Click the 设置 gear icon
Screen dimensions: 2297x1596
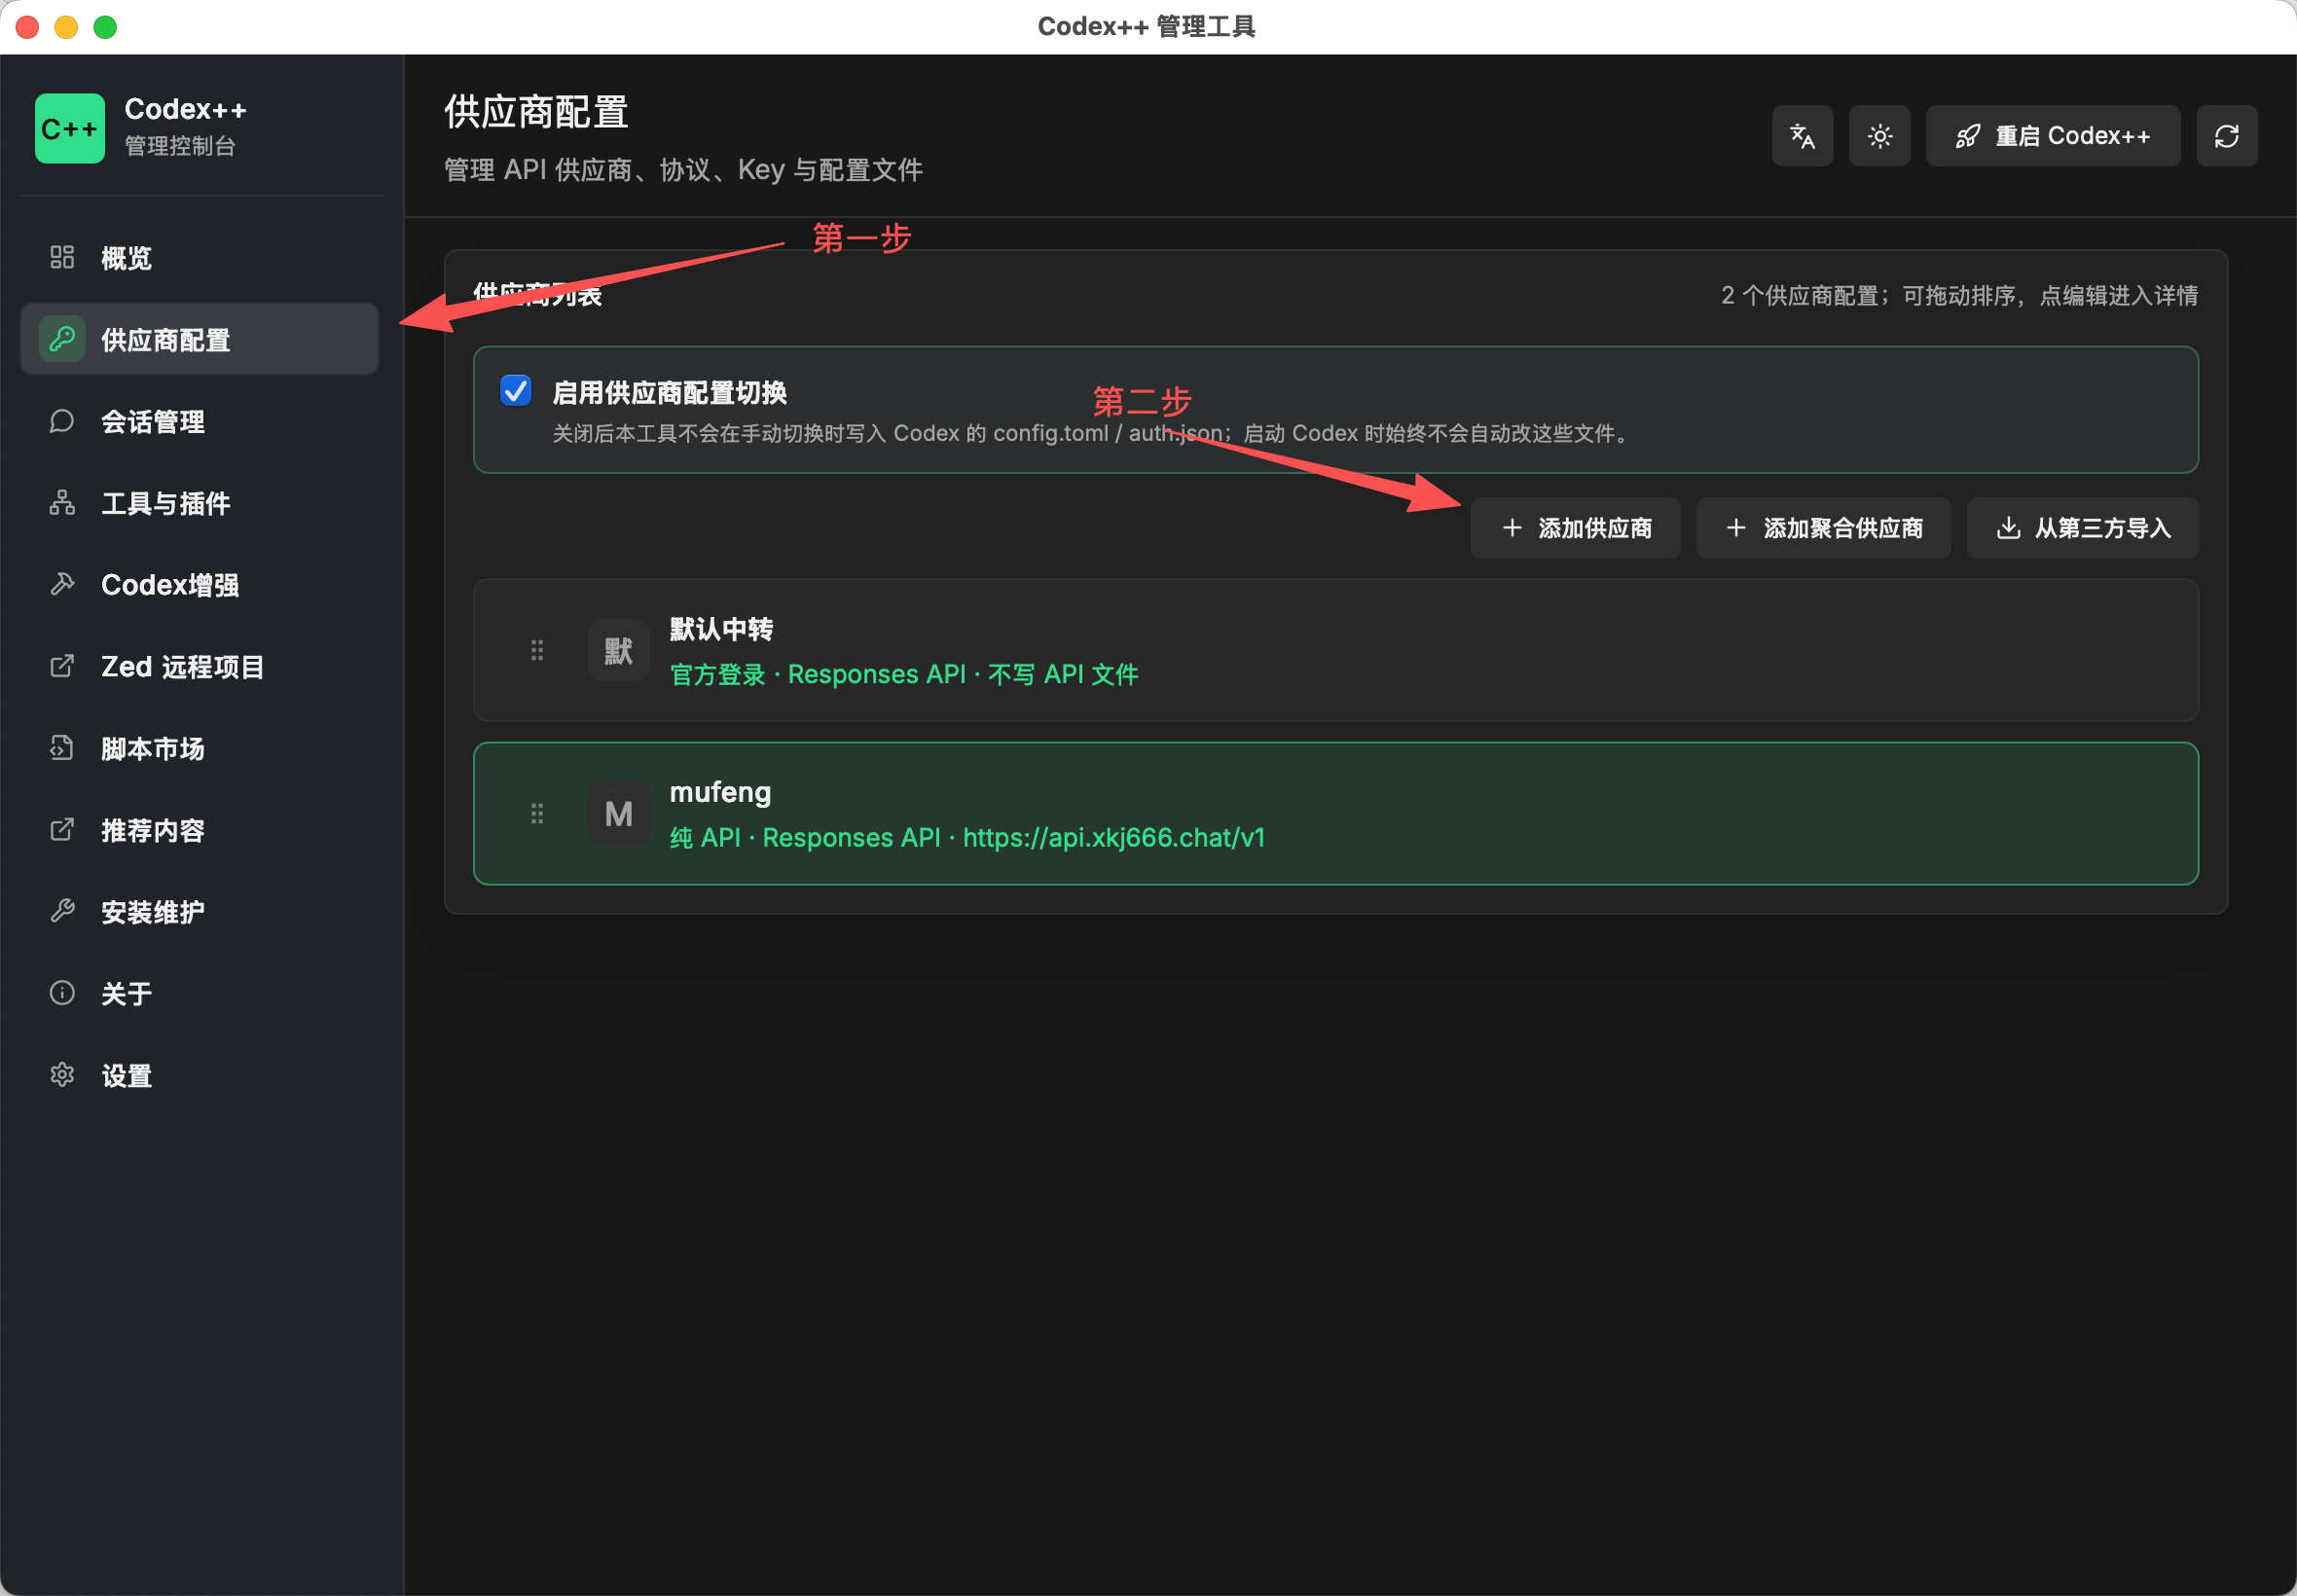pos(62,1075)
